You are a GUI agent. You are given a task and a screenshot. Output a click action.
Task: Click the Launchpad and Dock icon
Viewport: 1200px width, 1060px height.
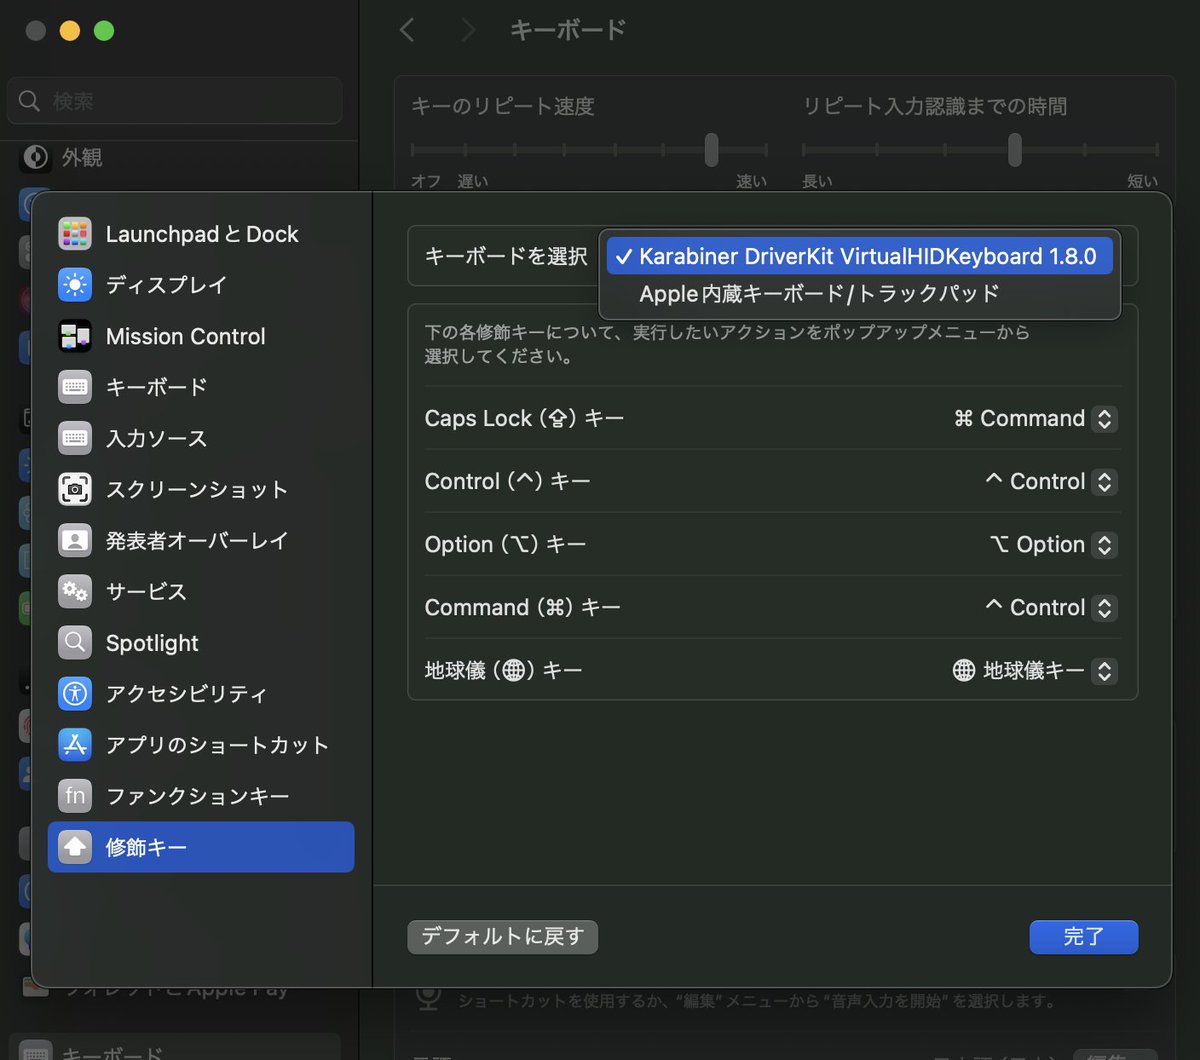[x=75, y=234]
